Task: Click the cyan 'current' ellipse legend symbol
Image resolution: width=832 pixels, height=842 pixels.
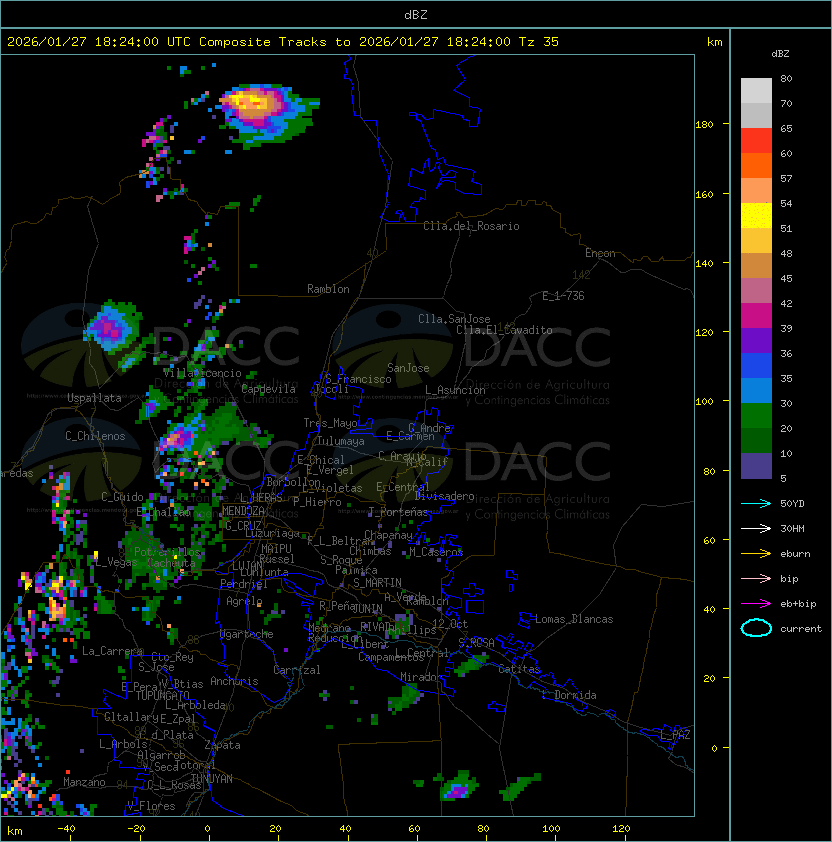Action: click(756, 628)
